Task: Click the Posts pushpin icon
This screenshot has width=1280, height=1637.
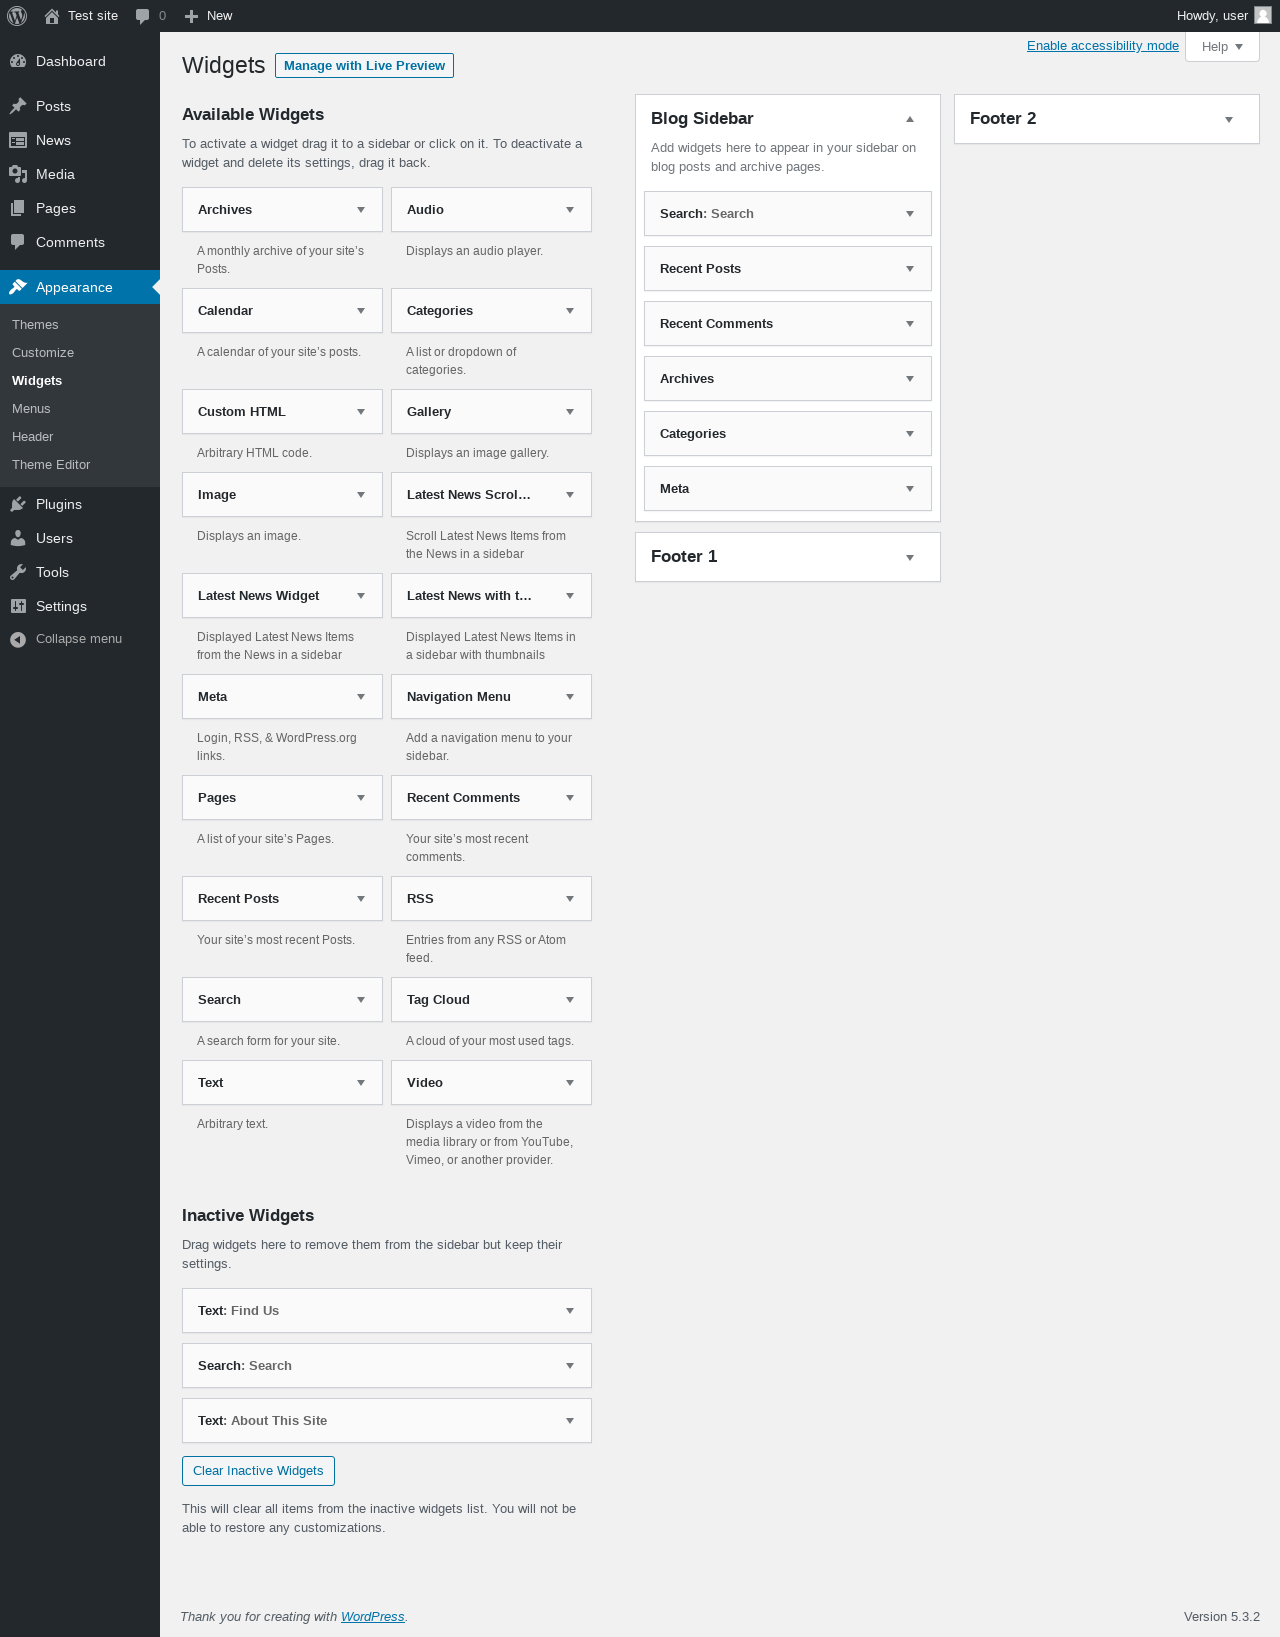Action: point(18,106)
